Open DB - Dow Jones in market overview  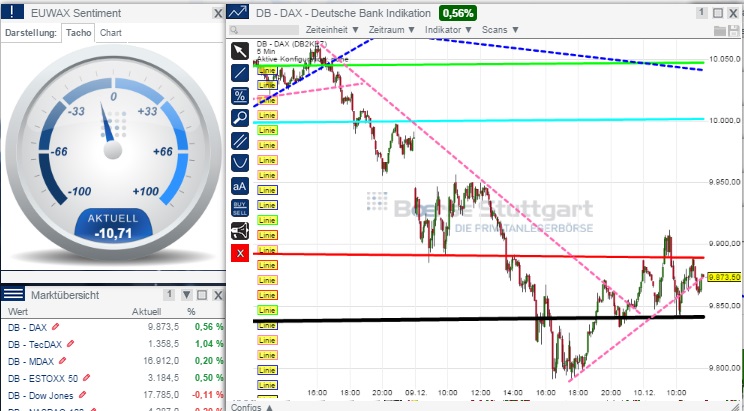pyautogui.click(x=41, y=395)
